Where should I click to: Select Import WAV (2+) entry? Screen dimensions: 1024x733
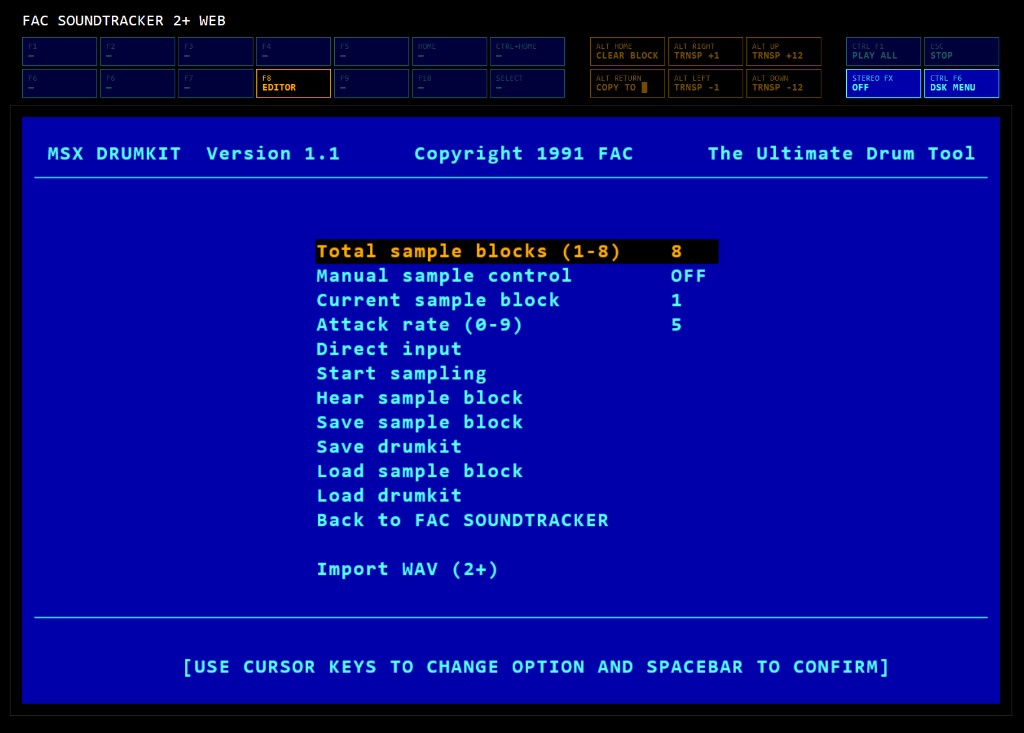tap(408, 570)
